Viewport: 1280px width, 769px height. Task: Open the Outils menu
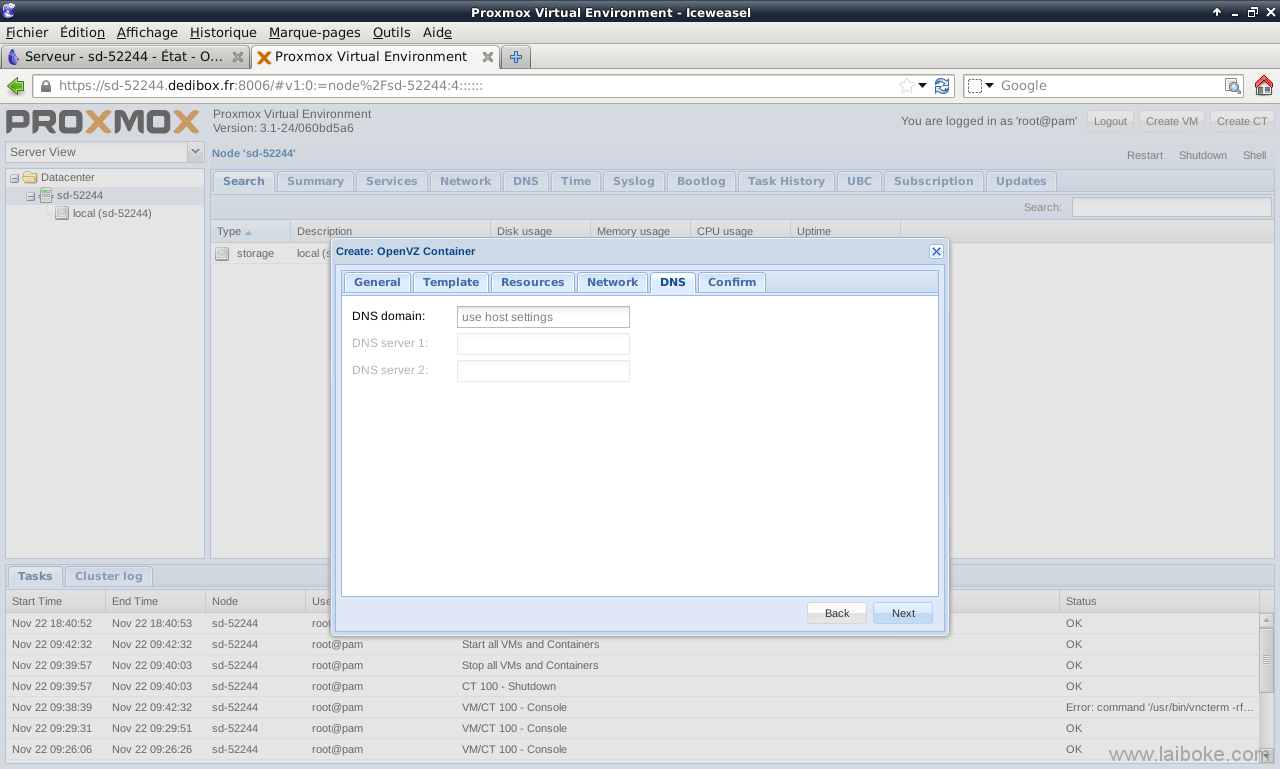(x=391, y=32)
